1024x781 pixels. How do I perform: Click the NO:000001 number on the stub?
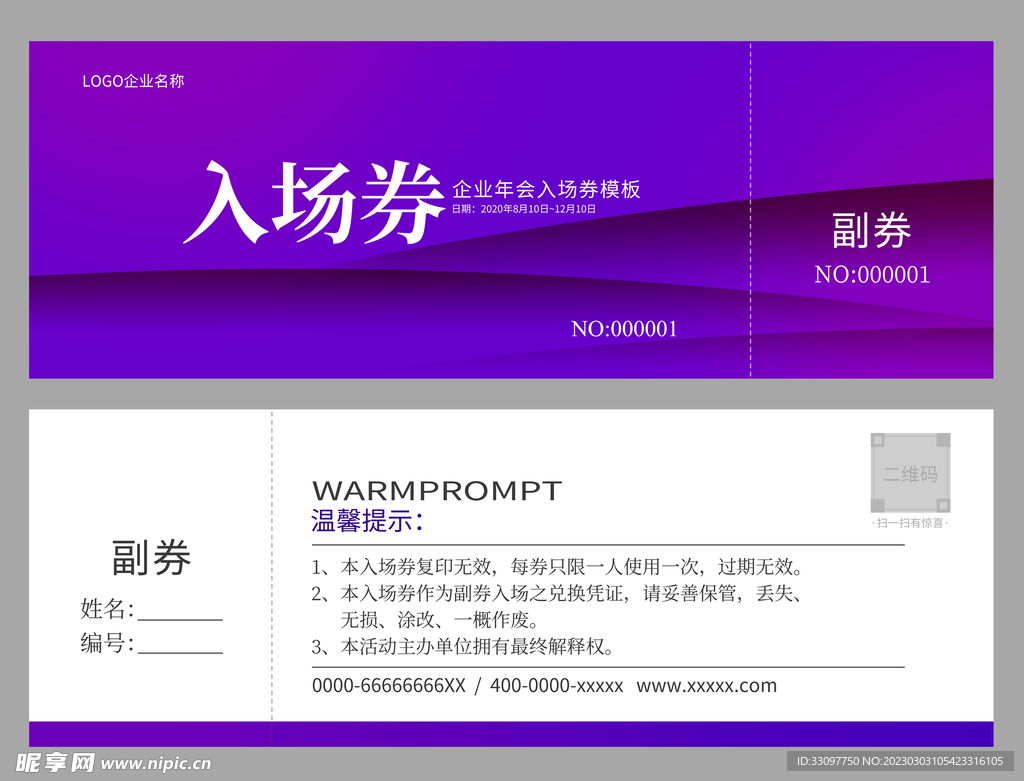coord(874,273)
